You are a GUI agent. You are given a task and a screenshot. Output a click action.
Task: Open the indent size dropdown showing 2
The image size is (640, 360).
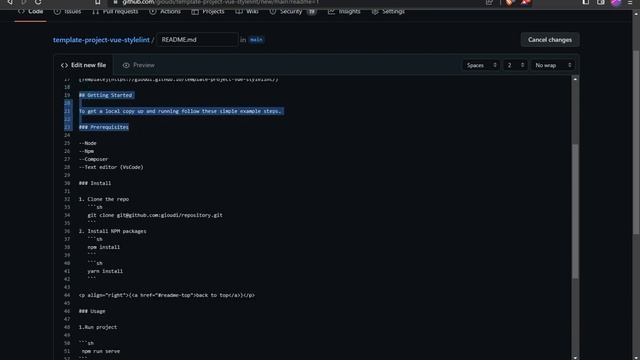(x=515, y=65)
